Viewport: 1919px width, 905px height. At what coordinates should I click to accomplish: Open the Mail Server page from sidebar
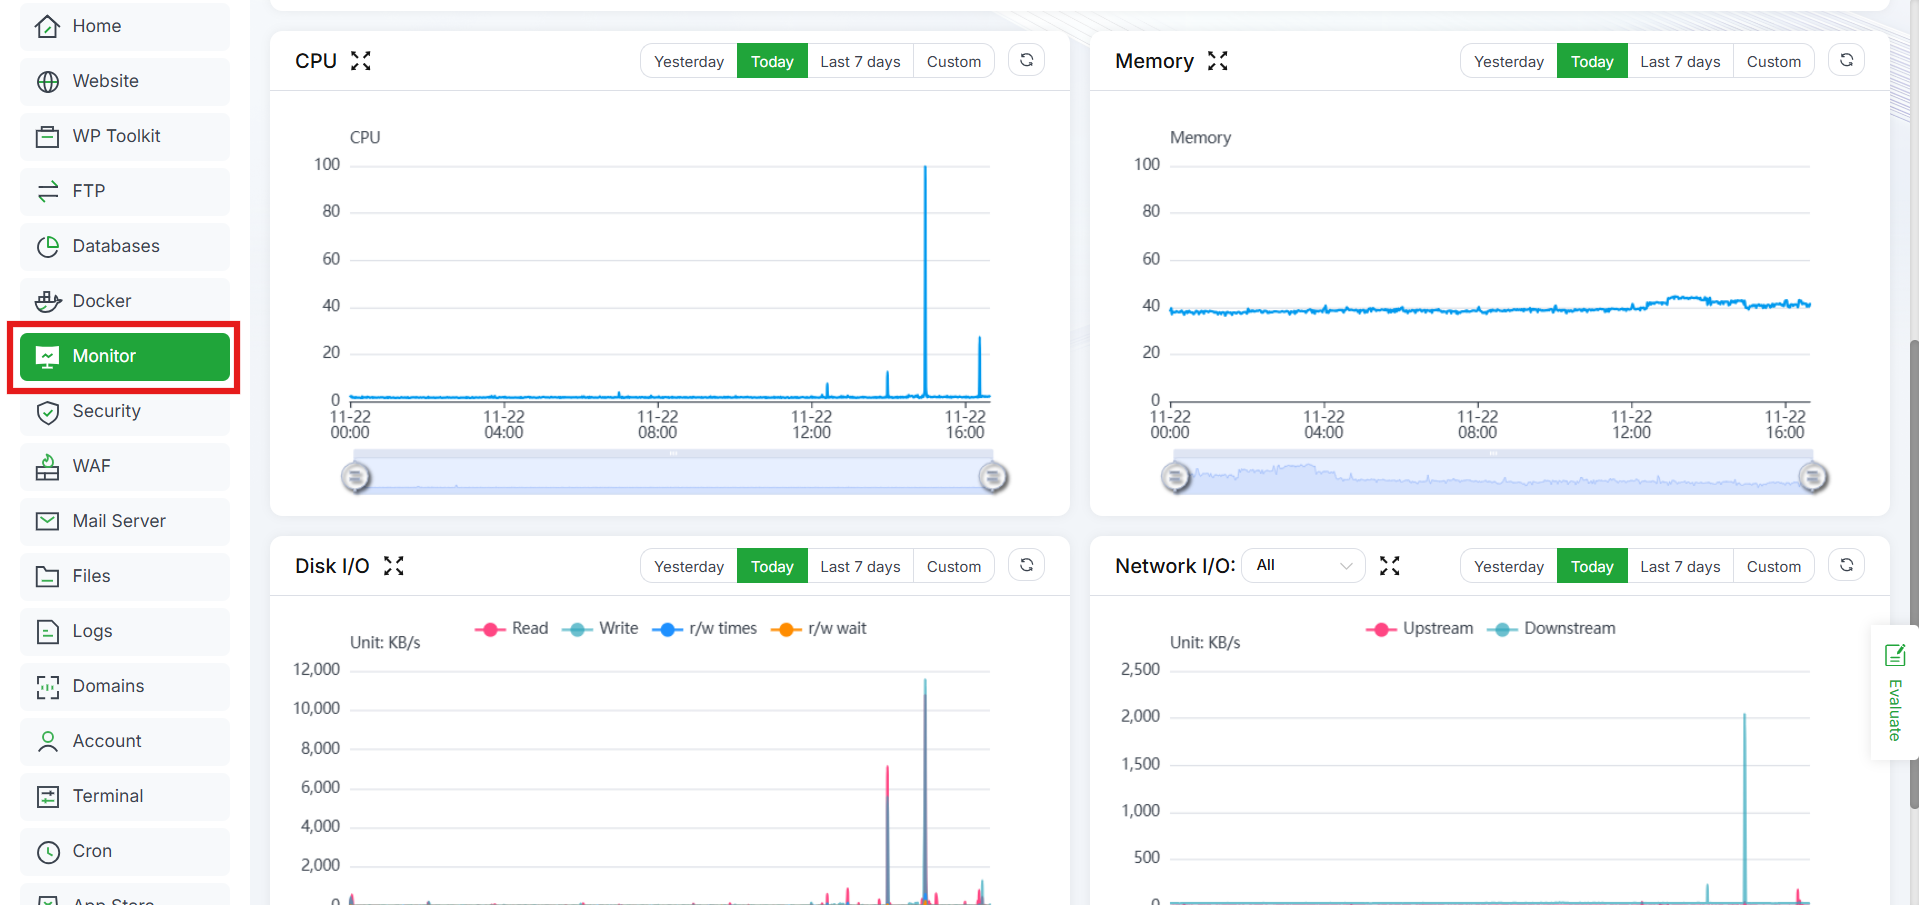tap(125, 521)
